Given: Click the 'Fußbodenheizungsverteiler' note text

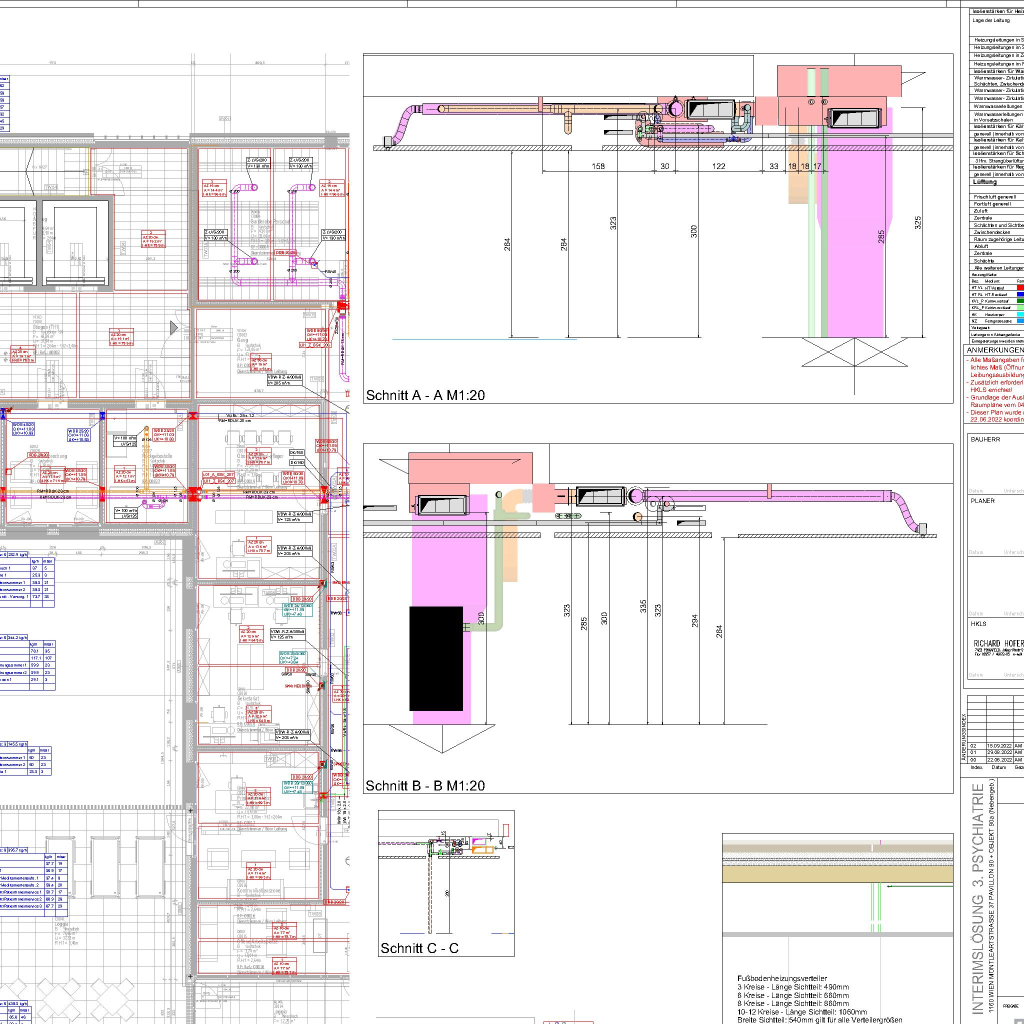Looking at the screenshot, I should click(782, 977).
